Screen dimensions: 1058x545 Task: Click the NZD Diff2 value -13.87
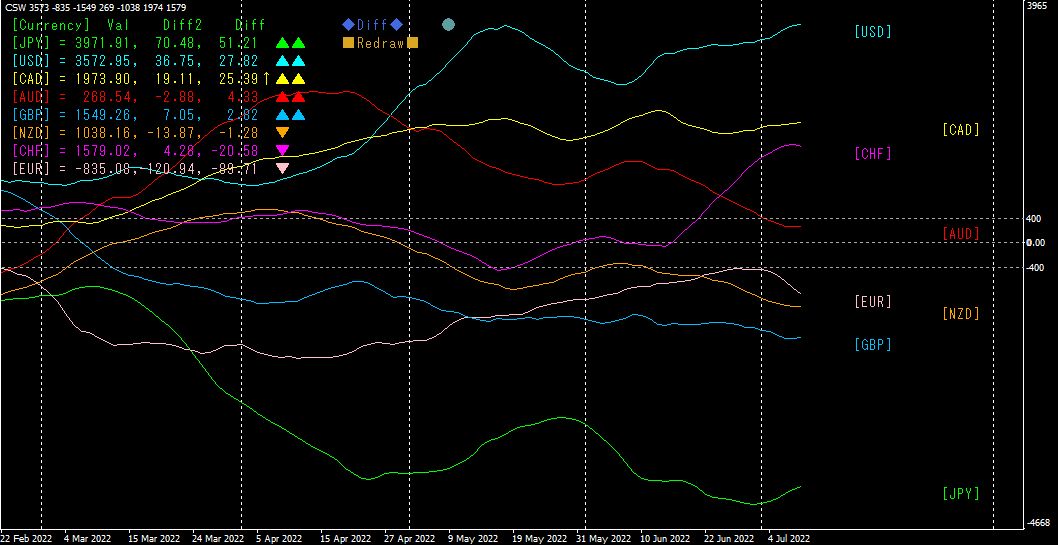tap(169, 132)
